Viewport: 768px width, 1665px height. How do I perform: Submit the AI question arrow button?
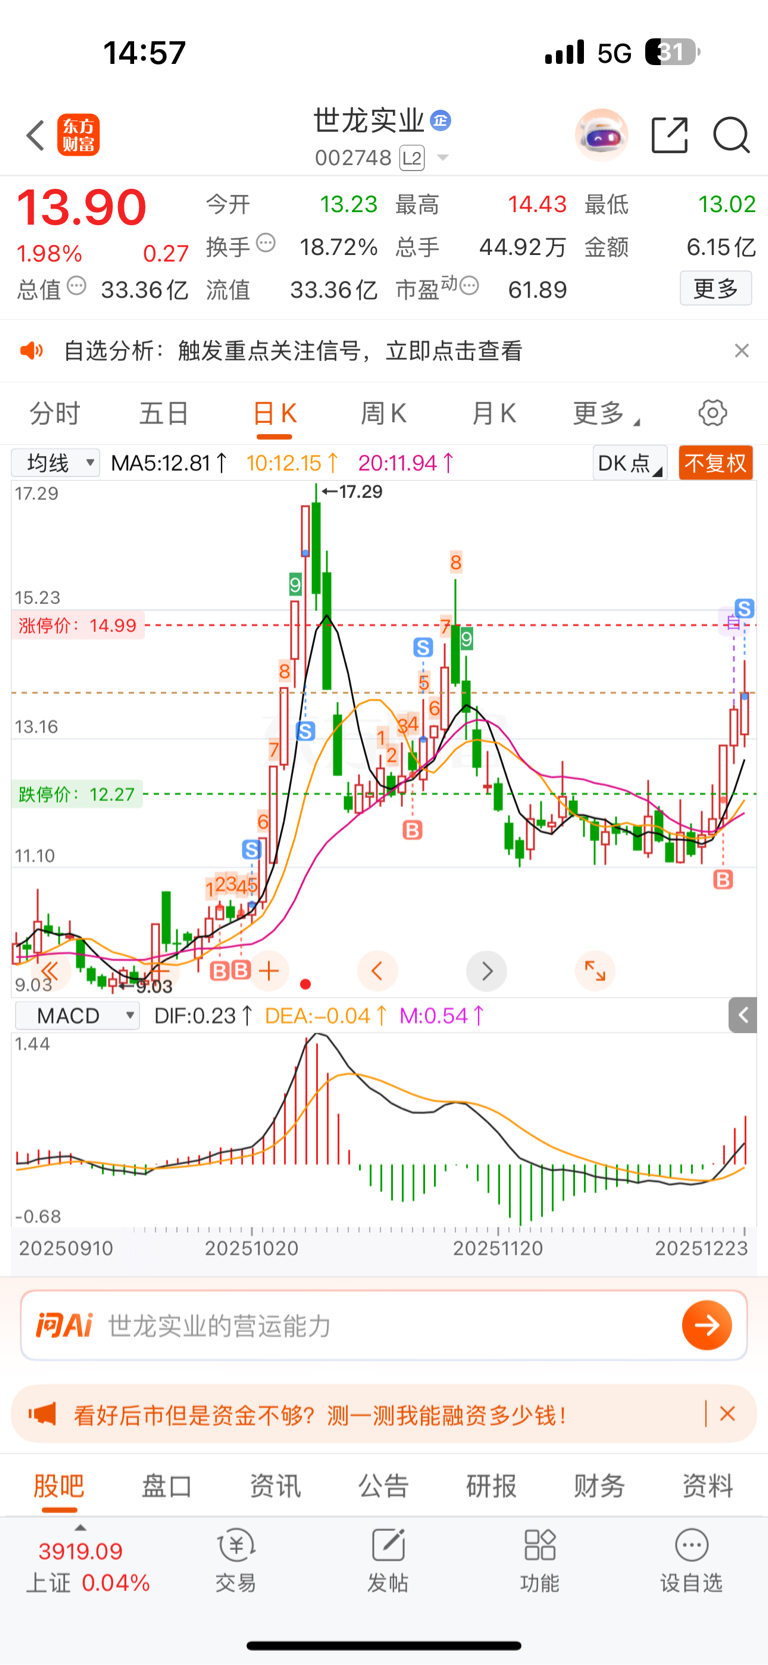click(707, 1325)
